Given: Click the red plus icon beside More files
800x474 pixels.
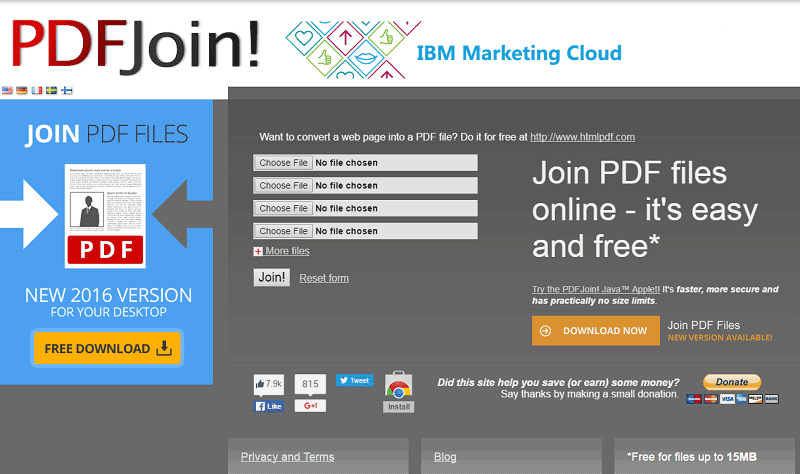Looking at the screenshot, I should [258, 252].
